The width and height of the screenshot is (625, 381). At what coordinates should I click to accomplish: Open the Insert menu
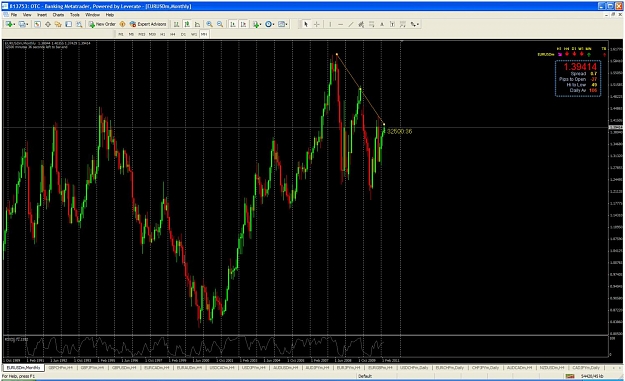(42, 15)
